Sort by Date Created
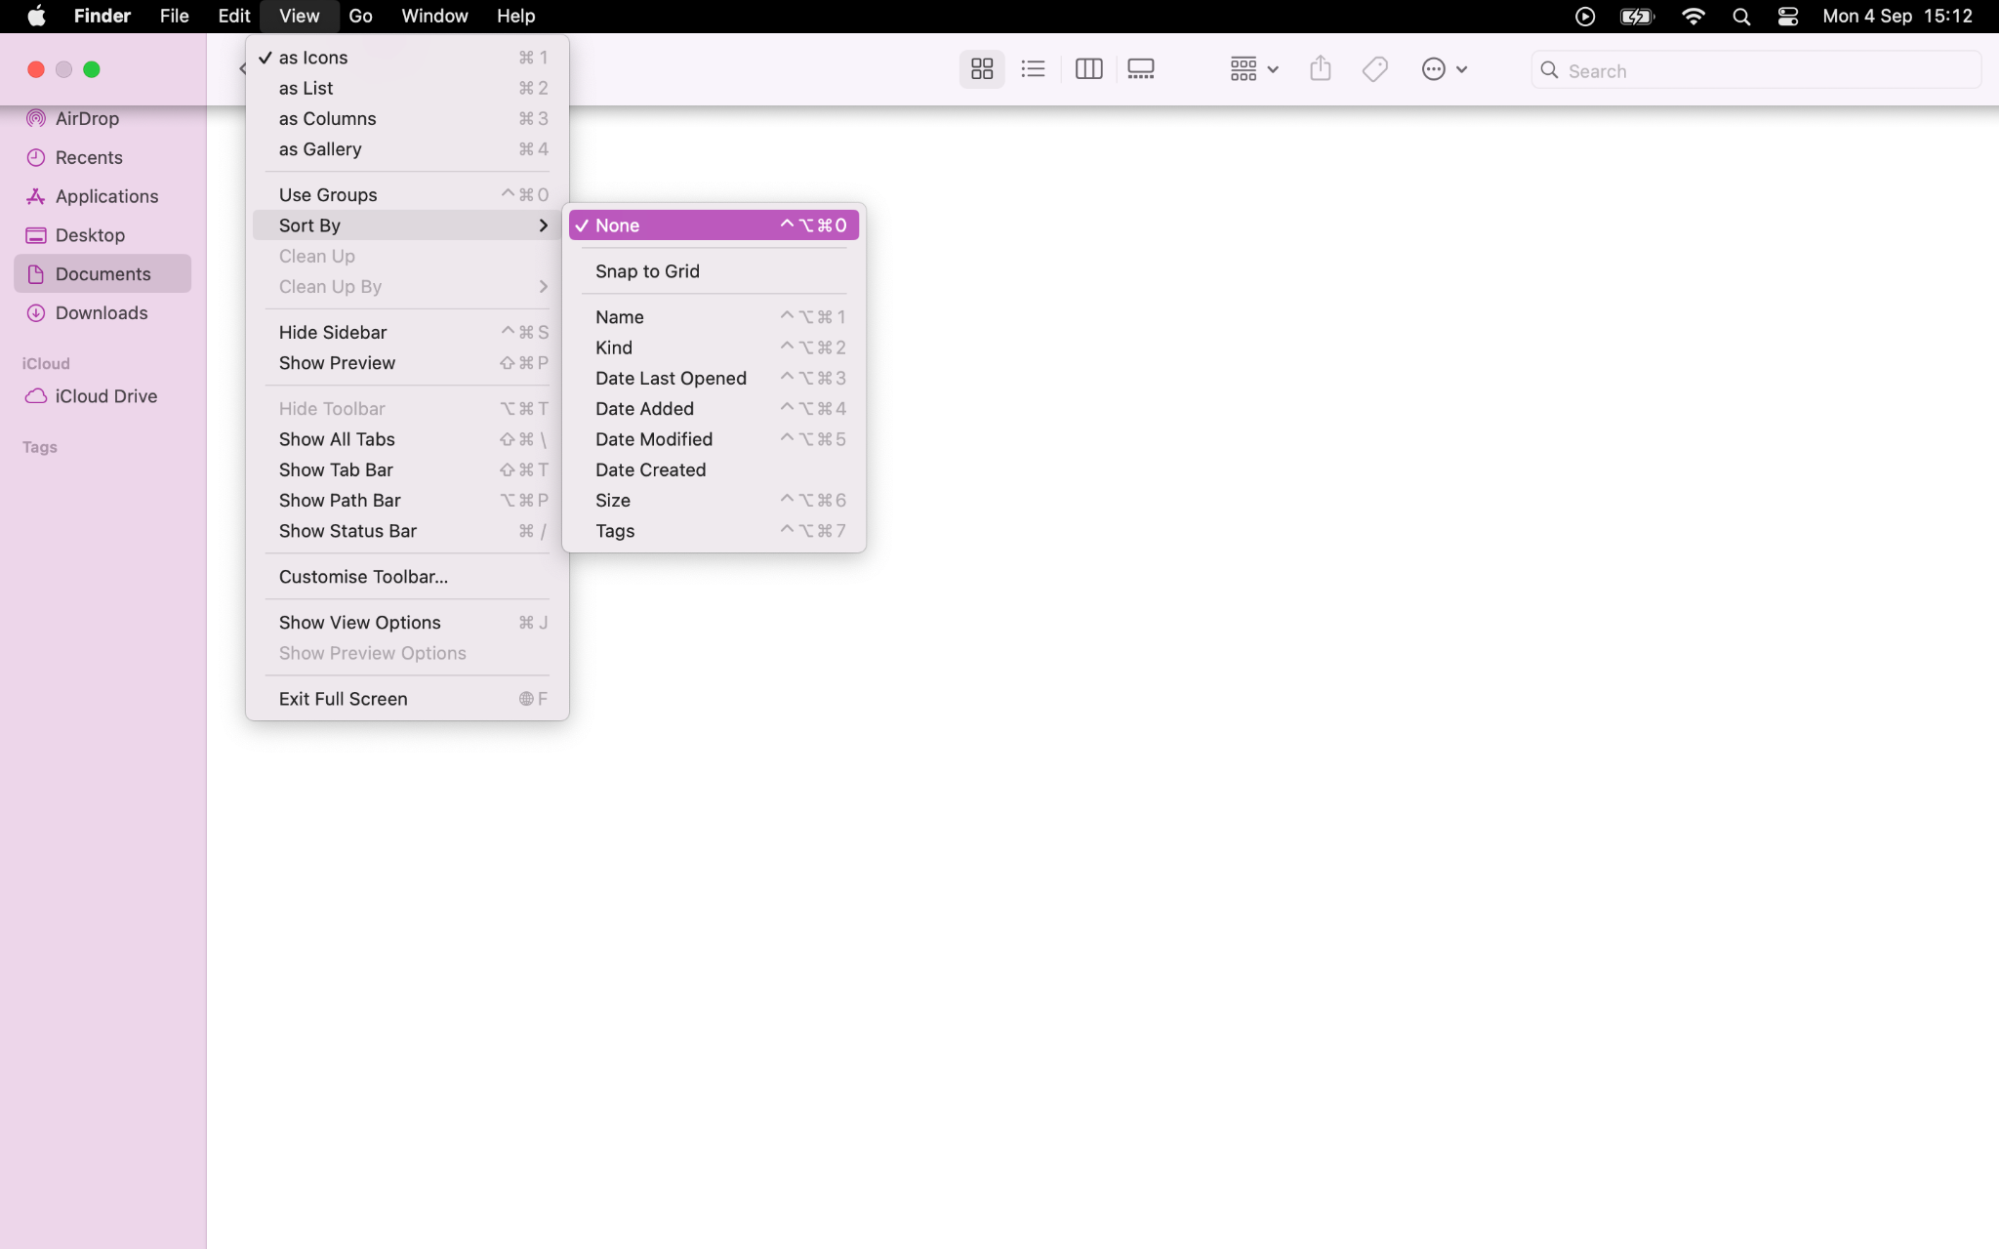The image size is (1999, 1250). [x=713, y=470]
